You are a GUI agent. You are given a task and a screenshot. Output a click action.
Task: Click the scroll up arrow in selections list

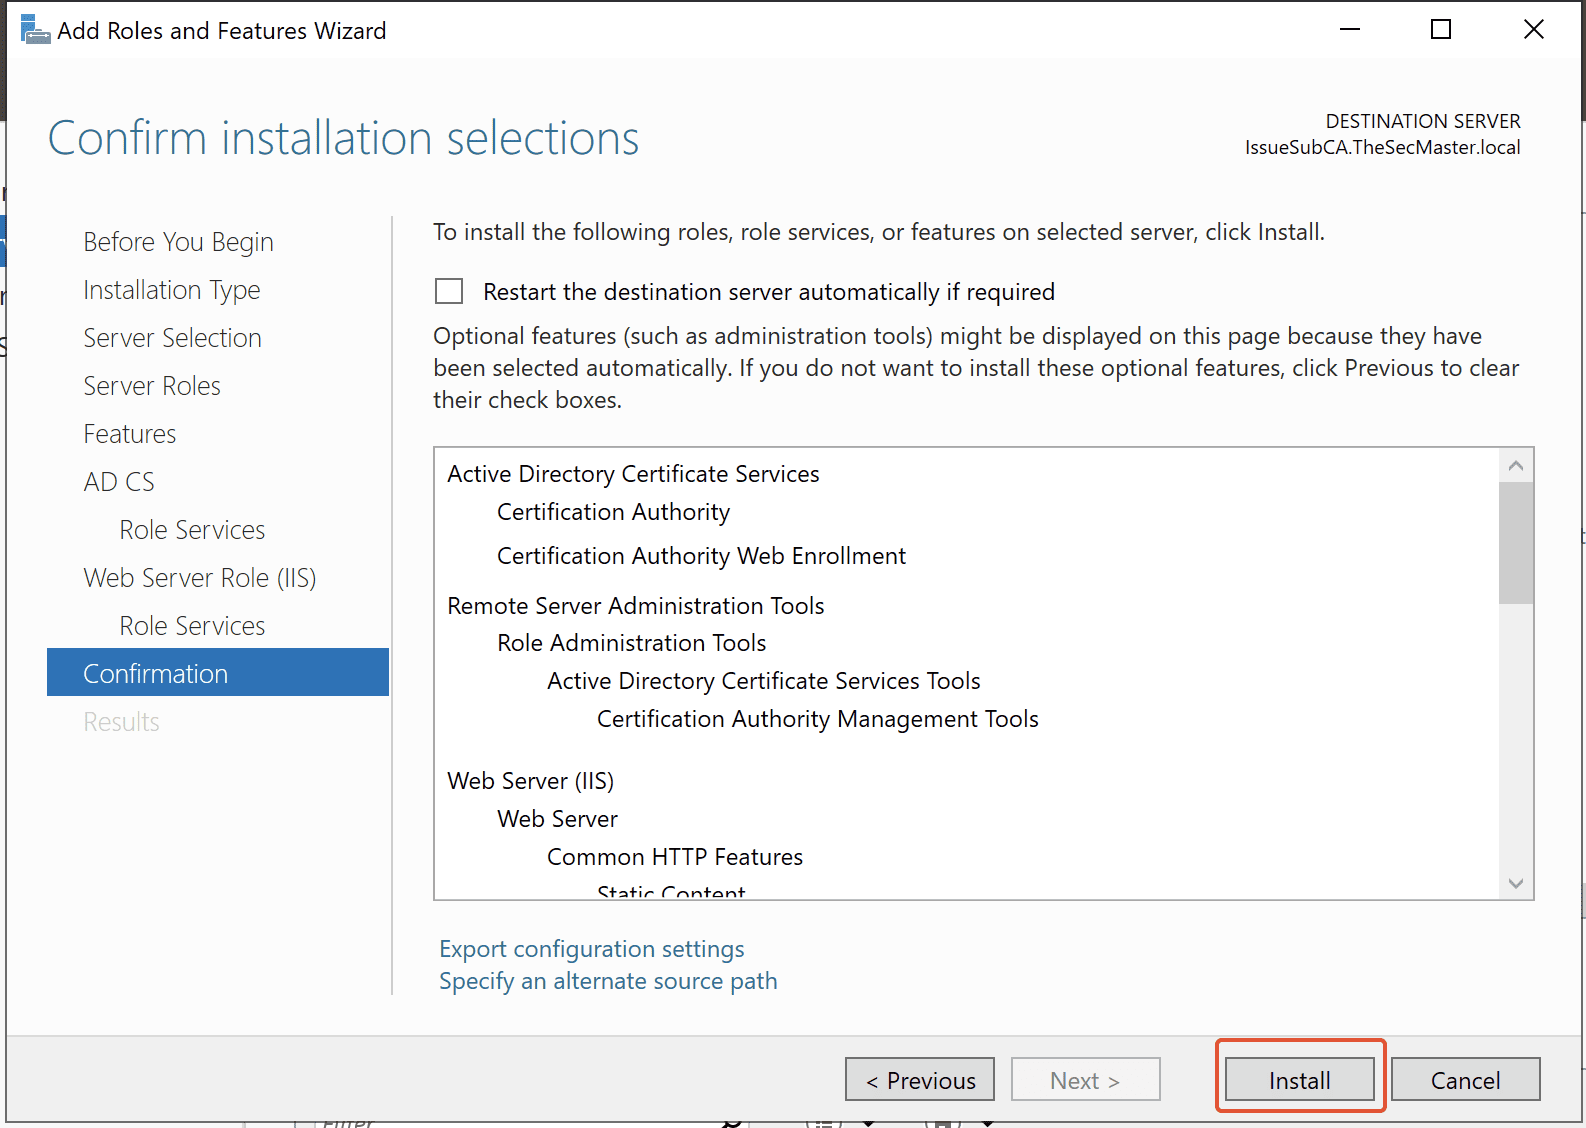tap(1516, 466)
